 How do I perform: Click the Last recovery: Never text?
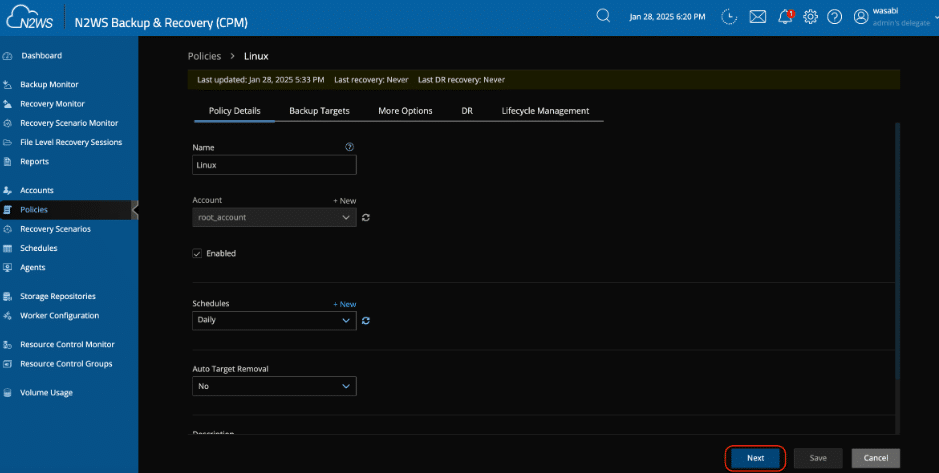[x=371, y=80]
